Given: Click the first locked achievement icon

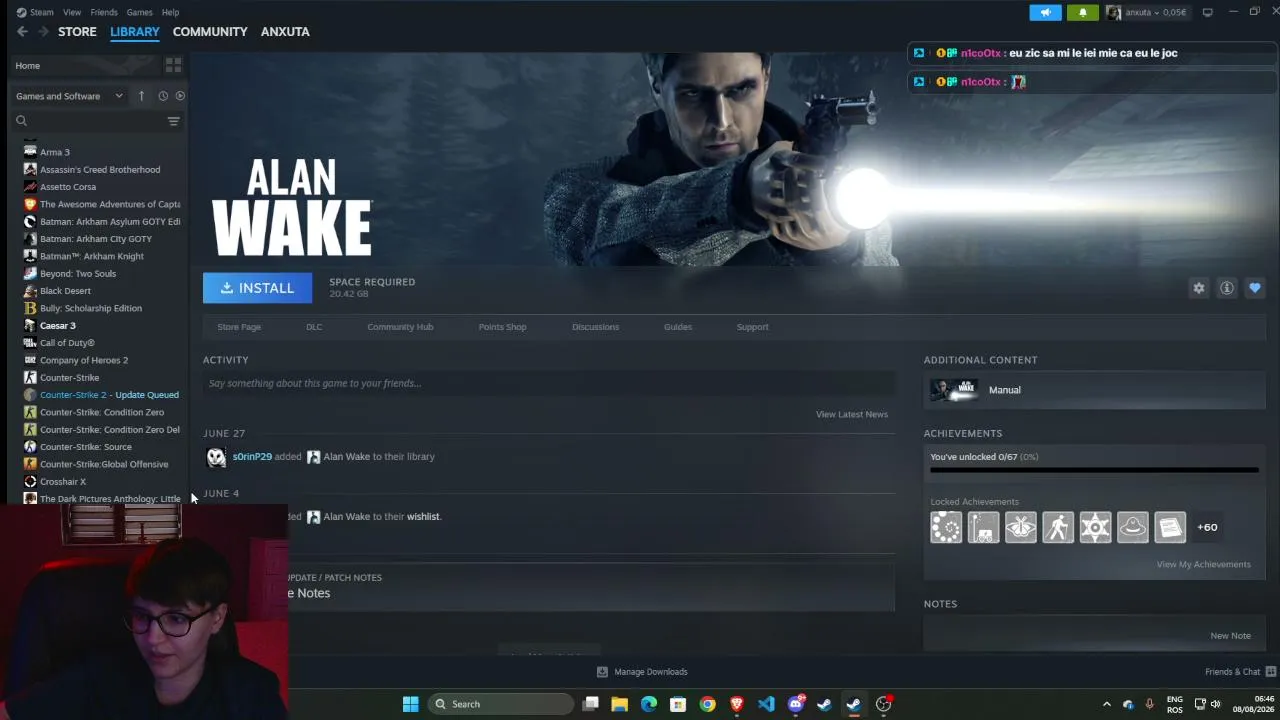Looking at the screenshot, I should [x=946, y=527].
